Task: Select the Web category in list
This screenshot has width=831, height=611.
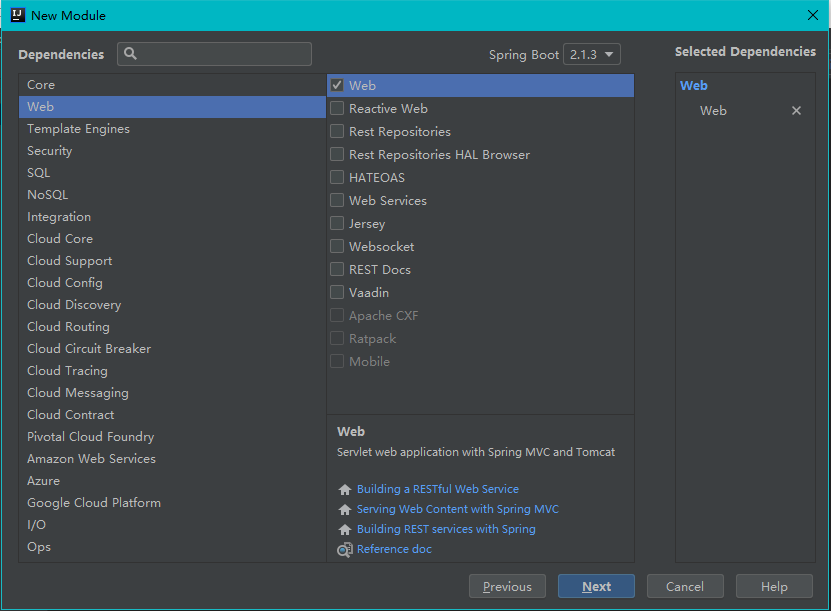Action: point(172,107)
